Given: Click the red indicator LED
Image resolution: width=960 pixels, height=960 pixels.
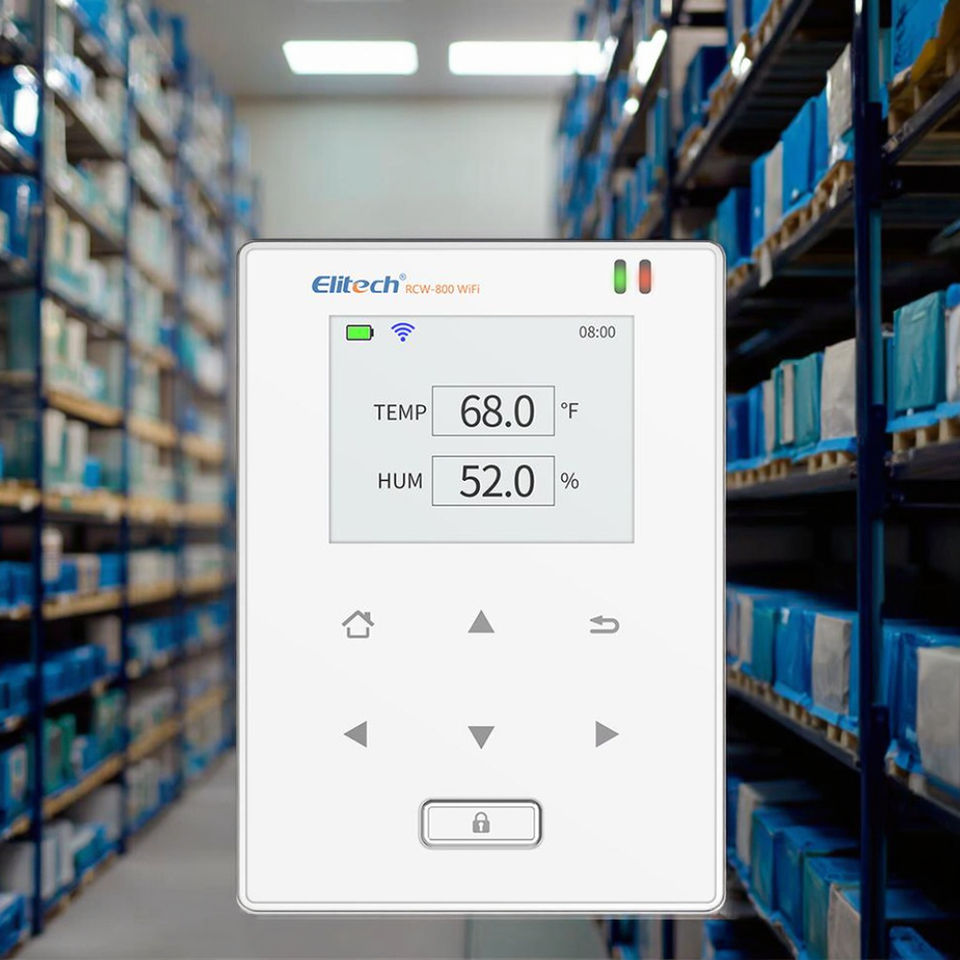Looking at the screenshot, I should (x=645, y=277).
